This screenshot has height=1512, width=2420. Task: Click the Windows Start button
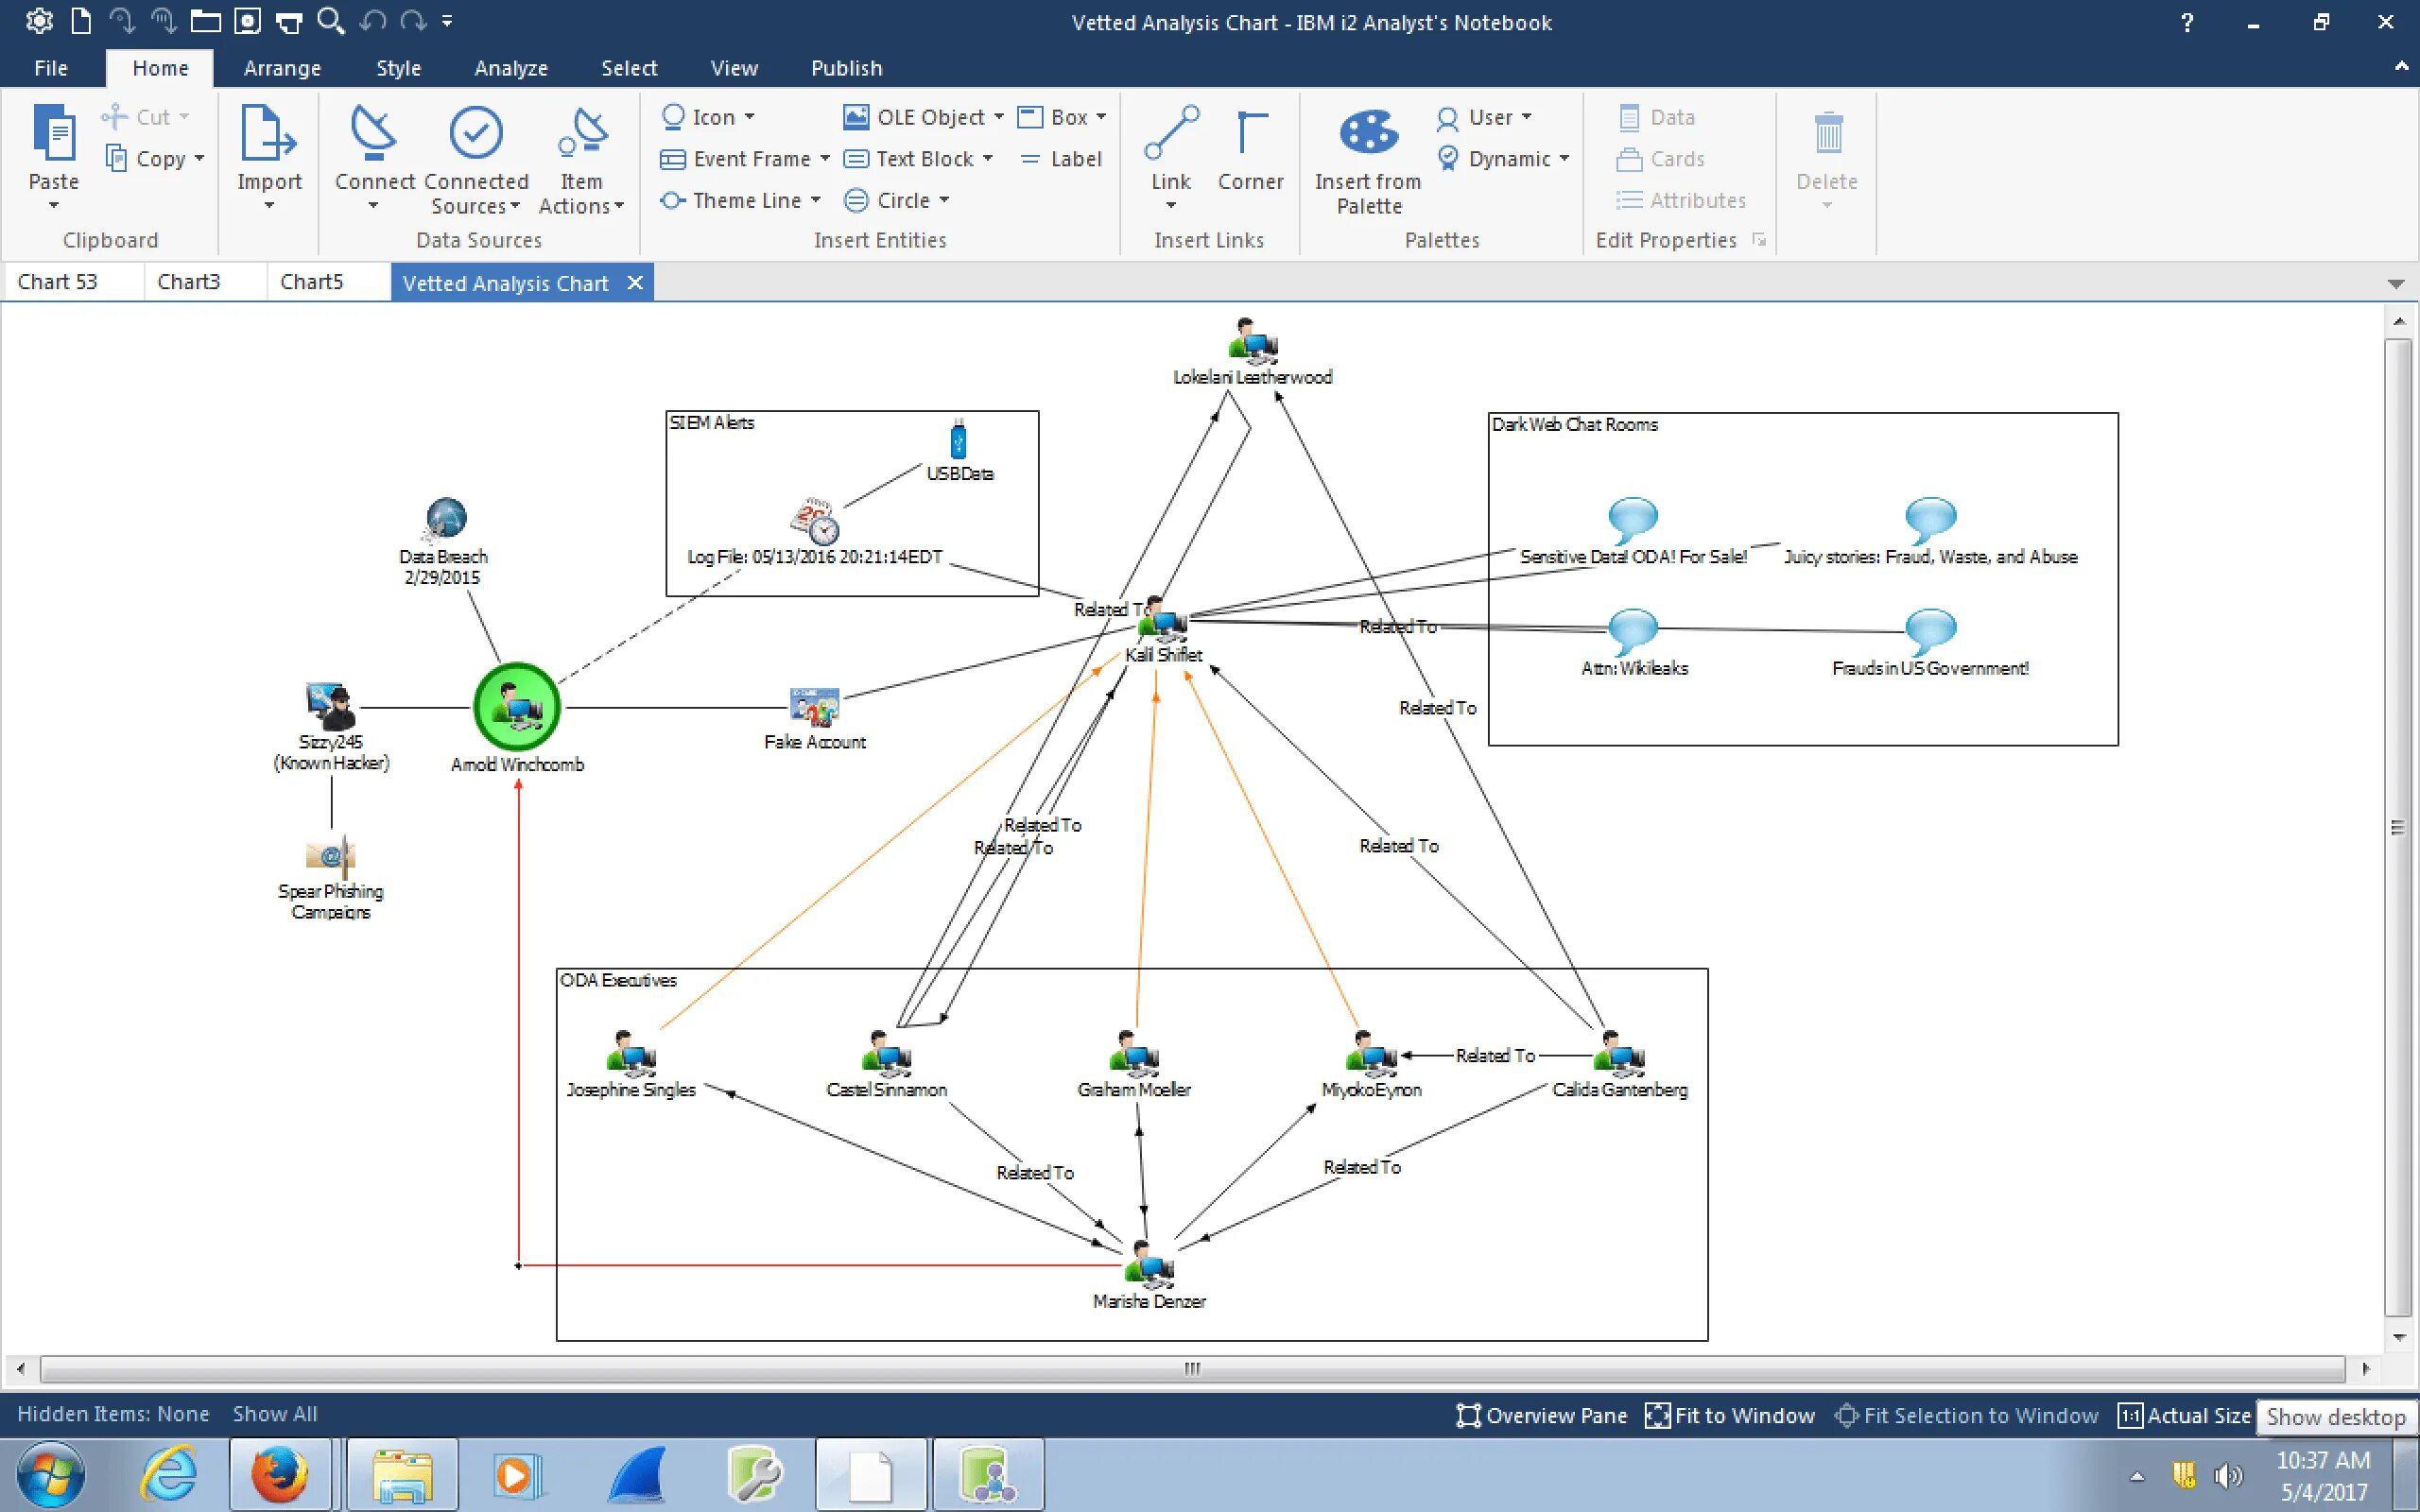pyautogui.click(x=51, y=1474)
